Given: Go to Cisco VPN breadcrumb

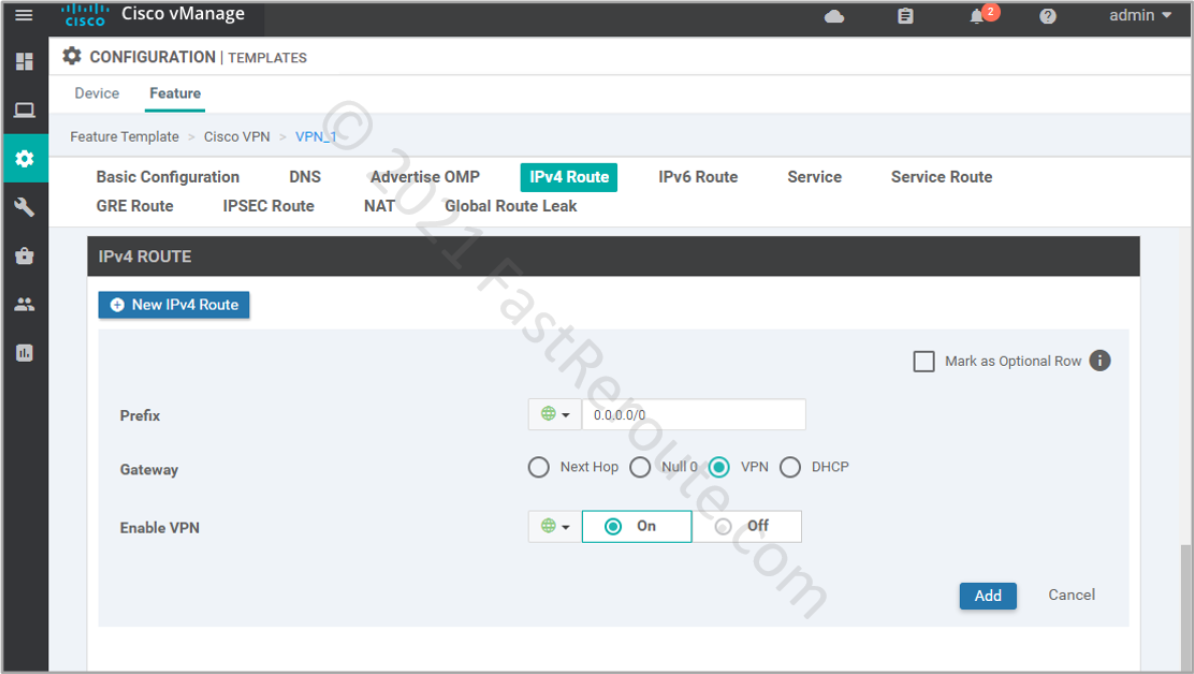Looking at the screenshot, I should click(x=237, y=136).
